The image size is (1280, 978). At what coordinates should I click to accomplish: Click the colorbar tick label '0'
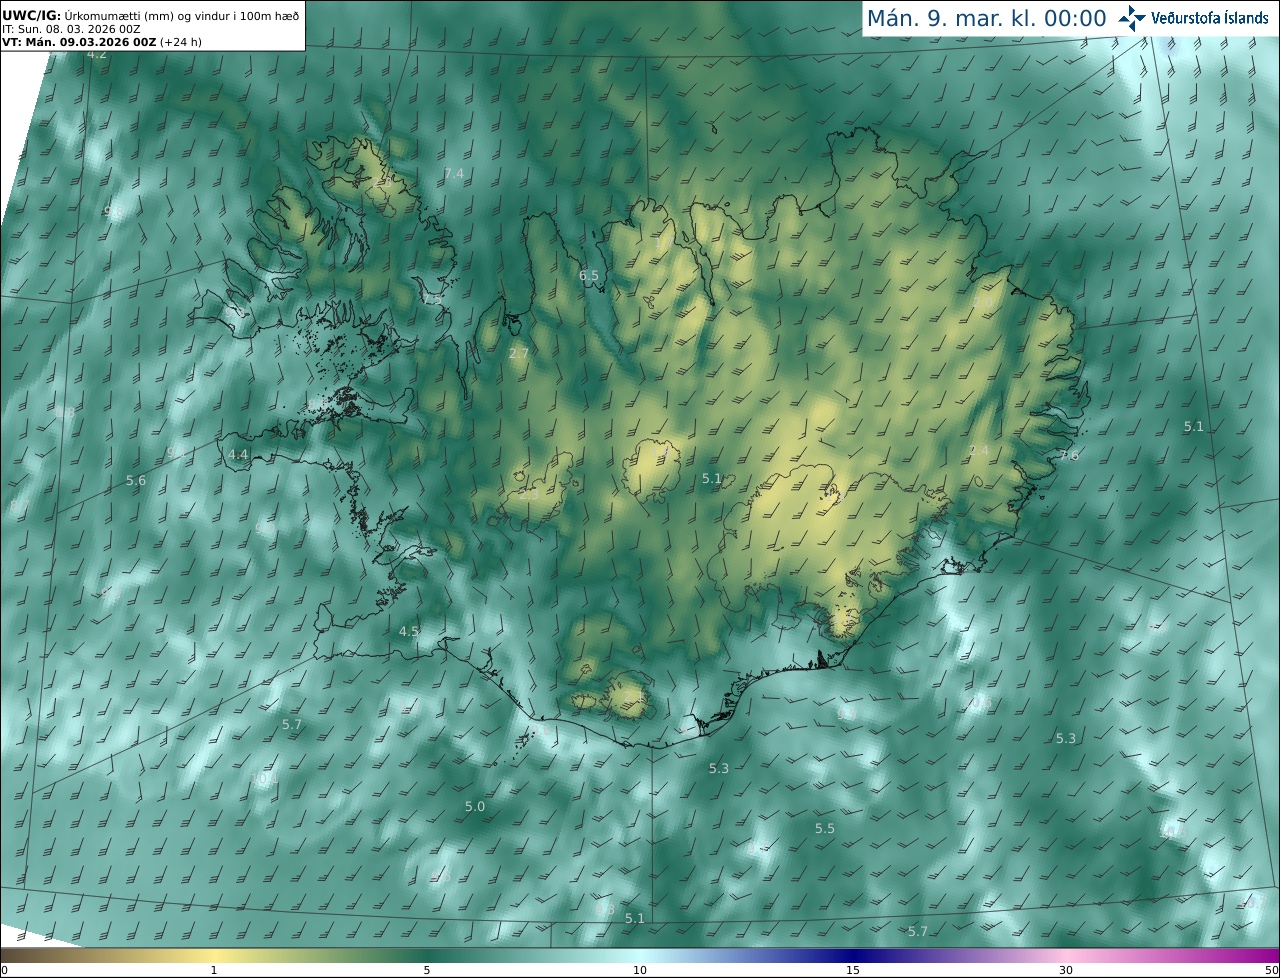point(4,971)
